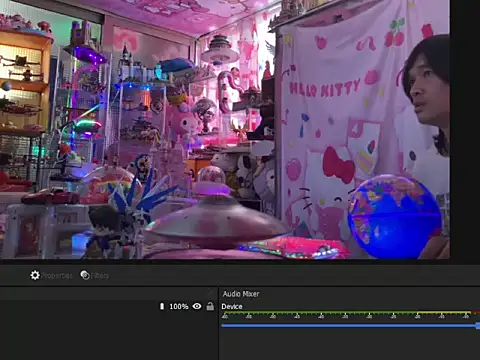Click the blue Device volume slider track
Screen dimensions: 480x360
(349, 326)
